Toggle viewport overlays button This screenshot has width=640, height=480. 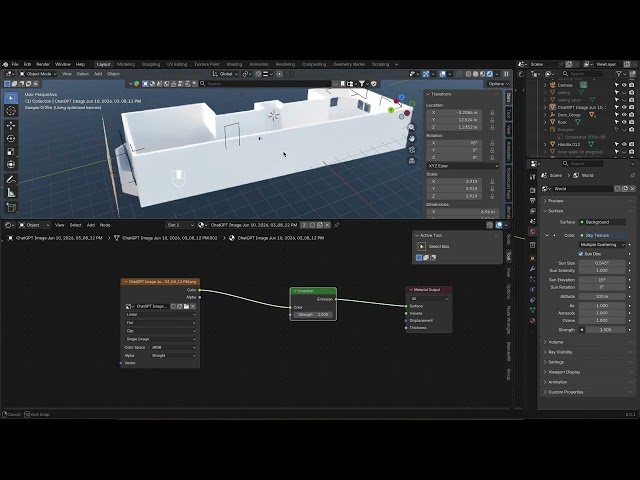click(443, 74)
